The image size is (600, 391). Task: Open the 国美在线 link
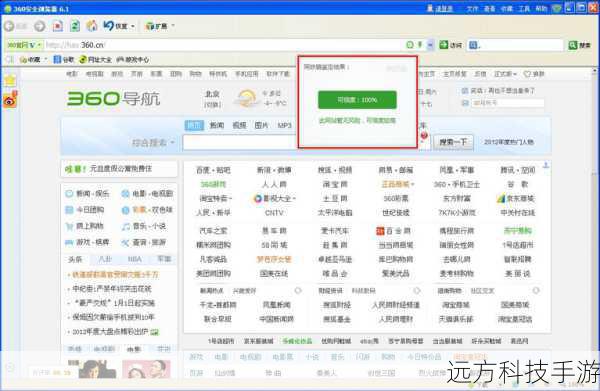[274, 274]
